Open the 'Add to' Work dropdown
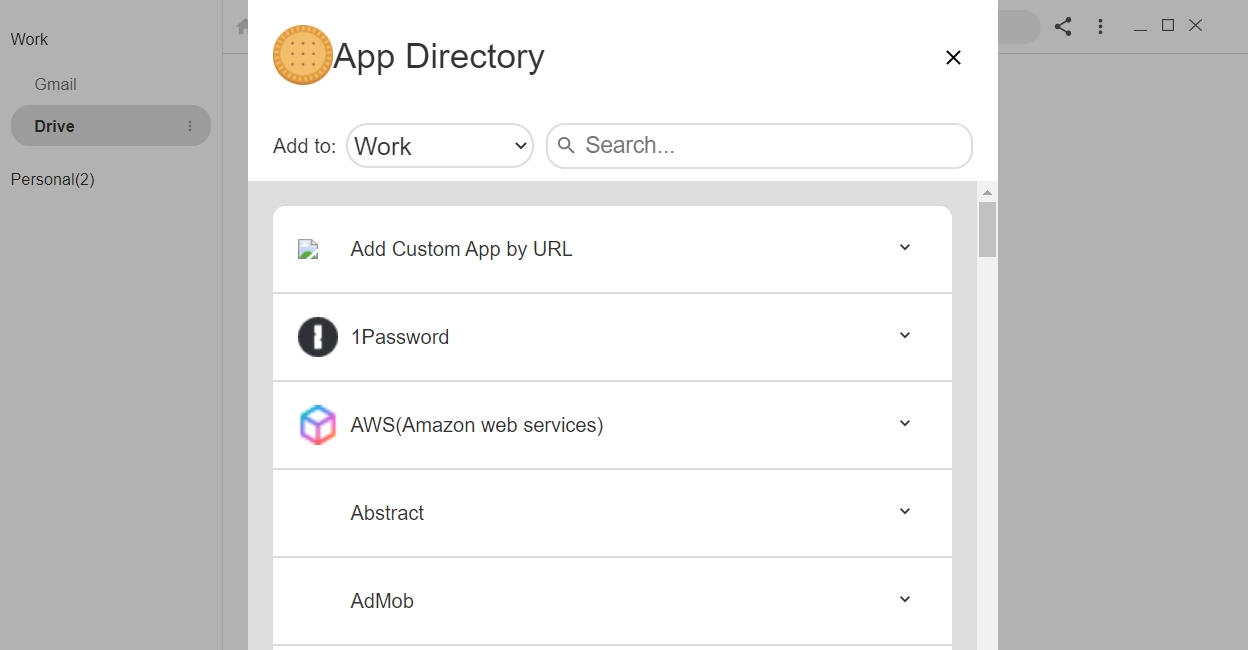 (x=440, y=146)
